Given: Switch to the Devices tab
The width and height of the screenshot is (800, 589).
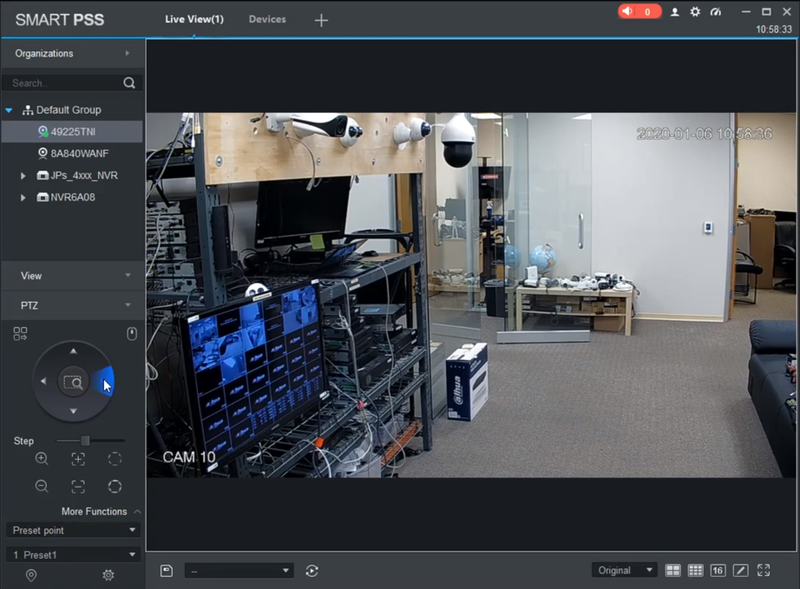Looking at the screenshot, I should [267, 19].
